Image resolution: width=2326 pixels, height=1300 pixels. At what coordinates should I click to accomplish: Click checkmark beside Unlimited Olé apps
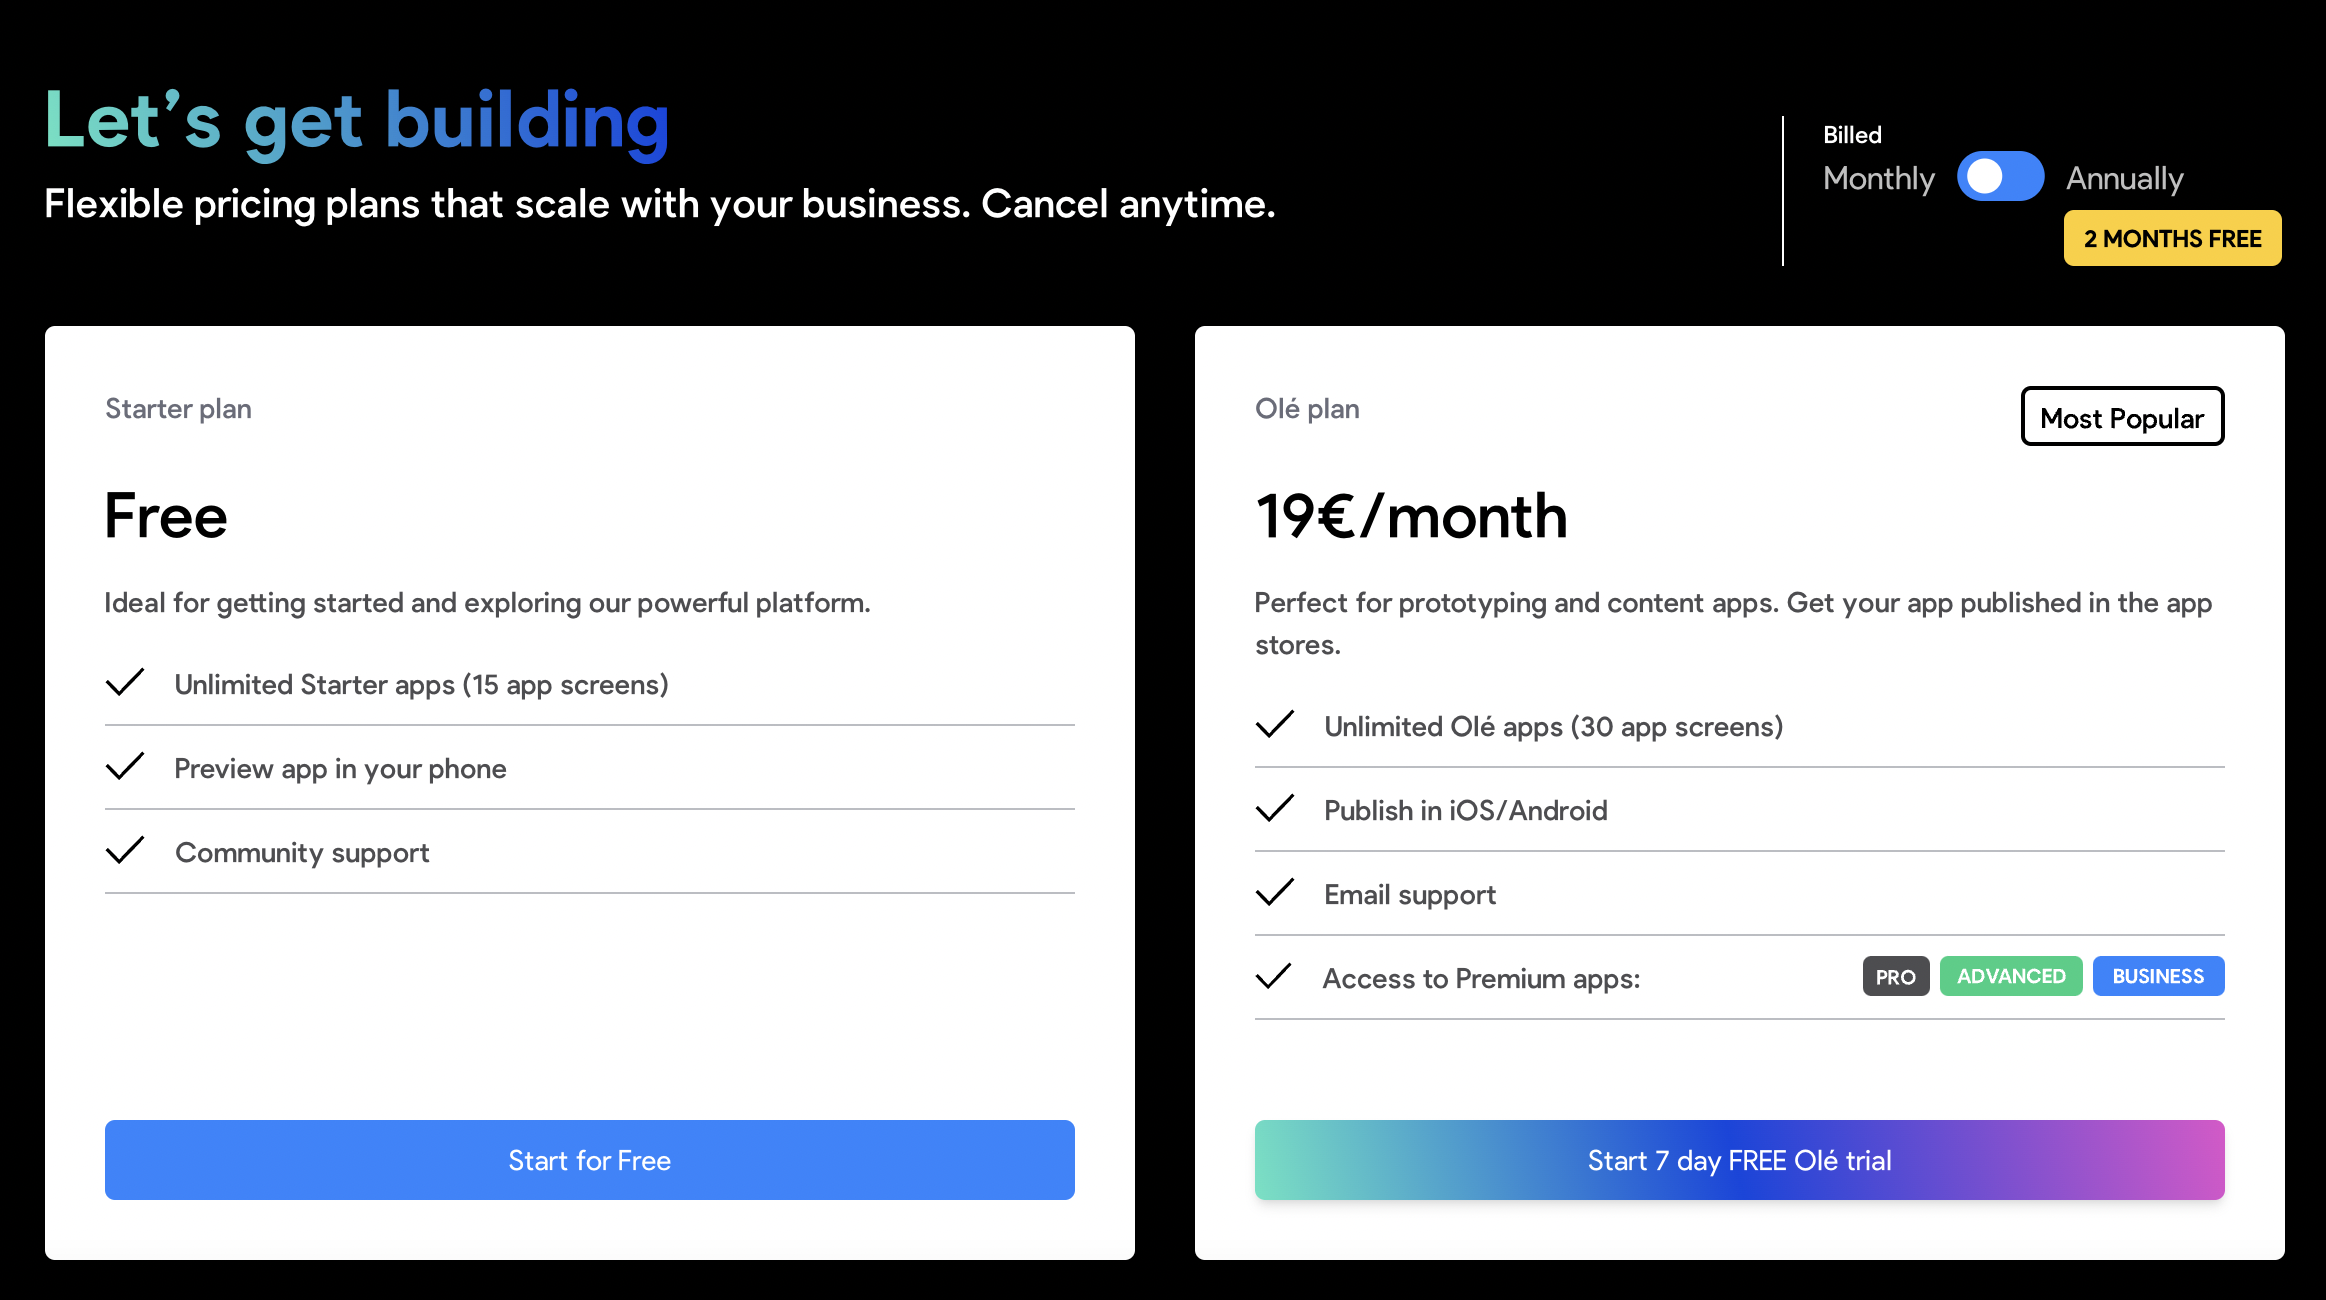pos(1275,725)
